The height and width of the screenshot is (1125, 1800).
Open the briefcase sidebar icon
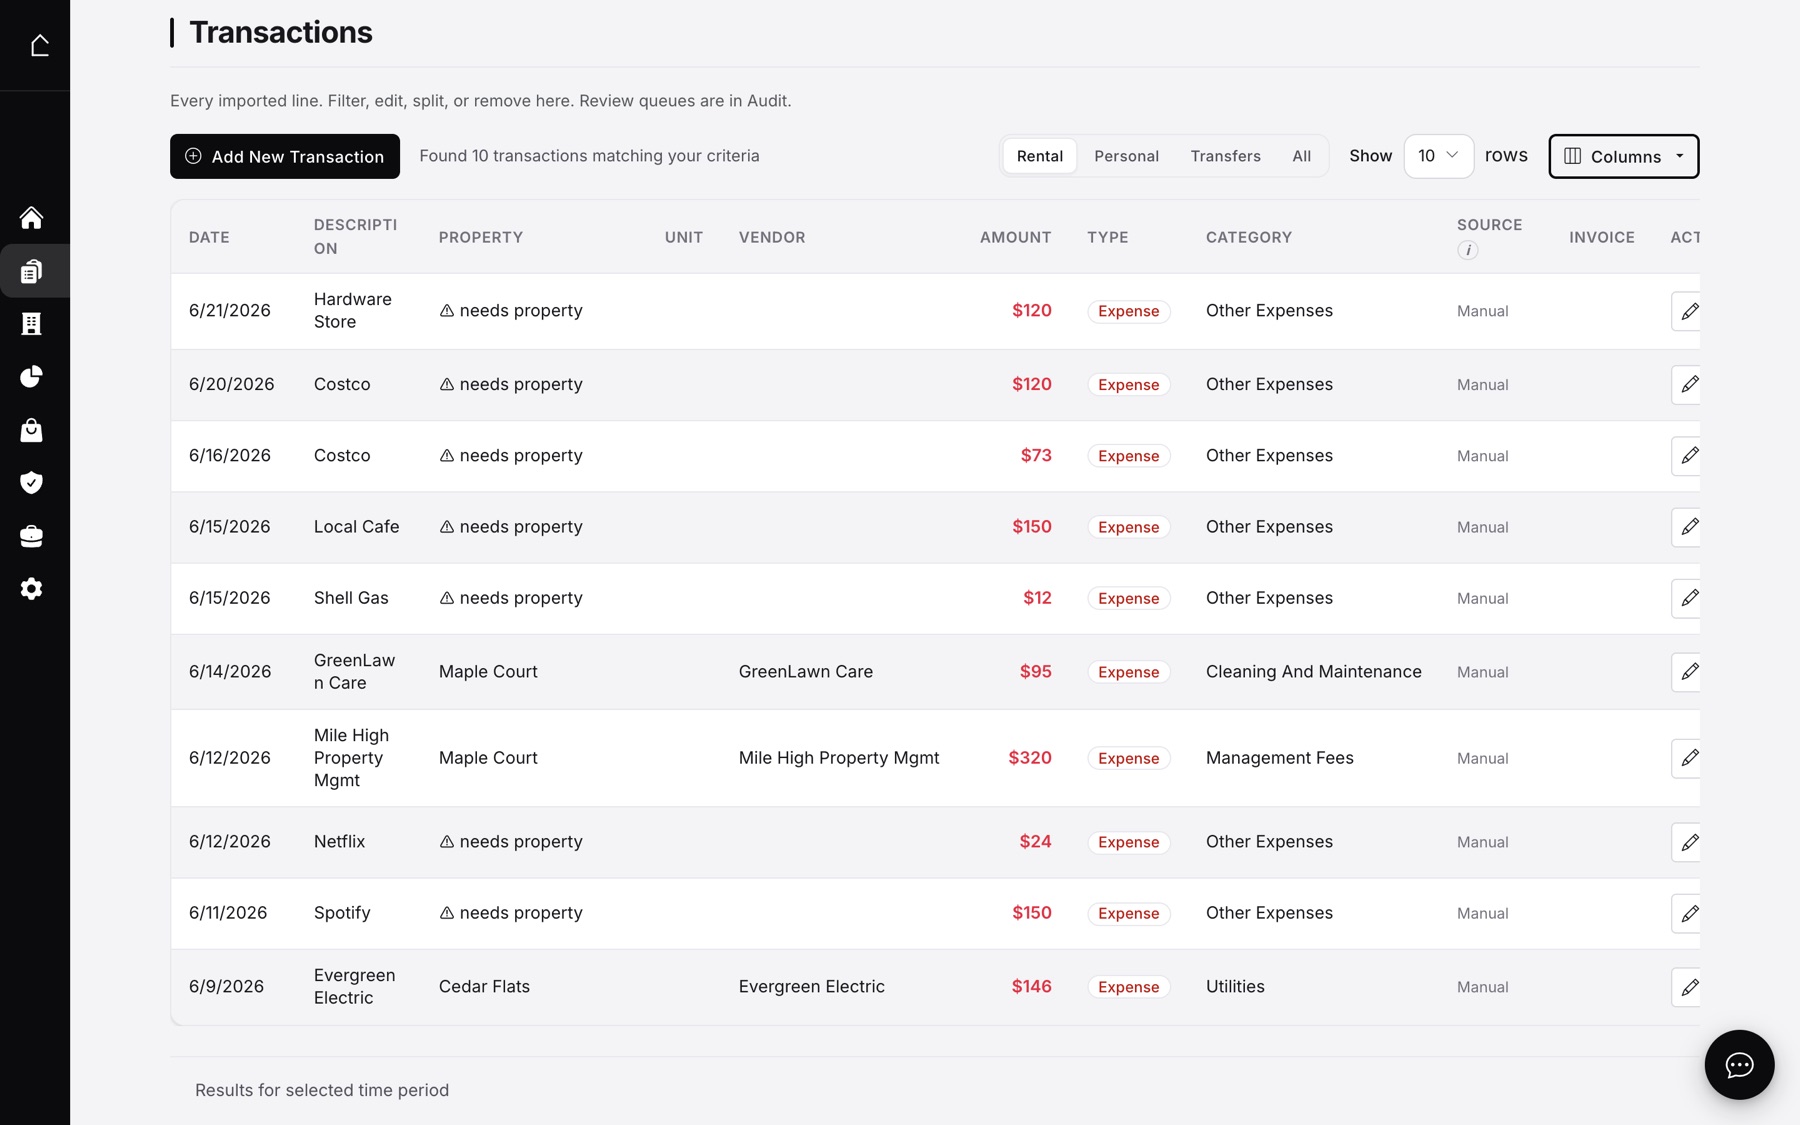(31, 536)
